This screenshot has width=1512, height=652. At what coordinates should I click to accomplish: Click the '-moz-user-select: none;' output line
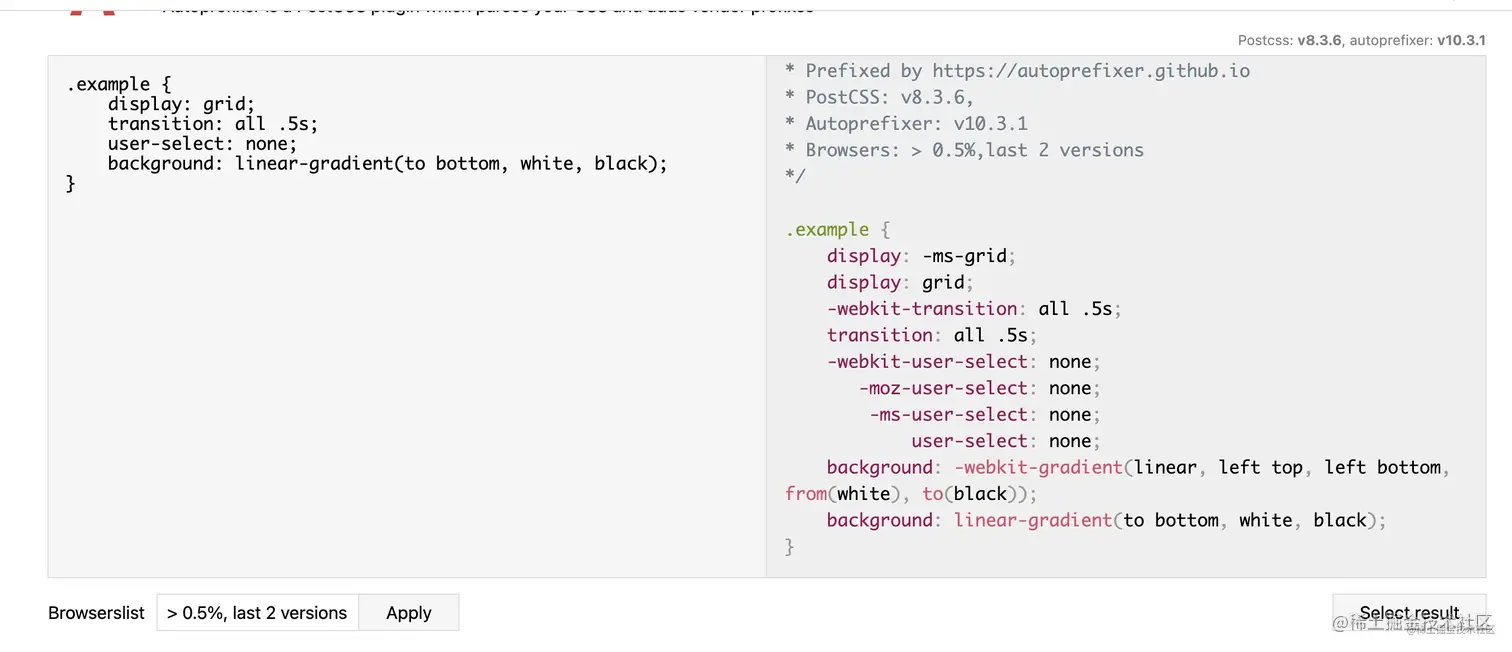[x=980, y=388]
